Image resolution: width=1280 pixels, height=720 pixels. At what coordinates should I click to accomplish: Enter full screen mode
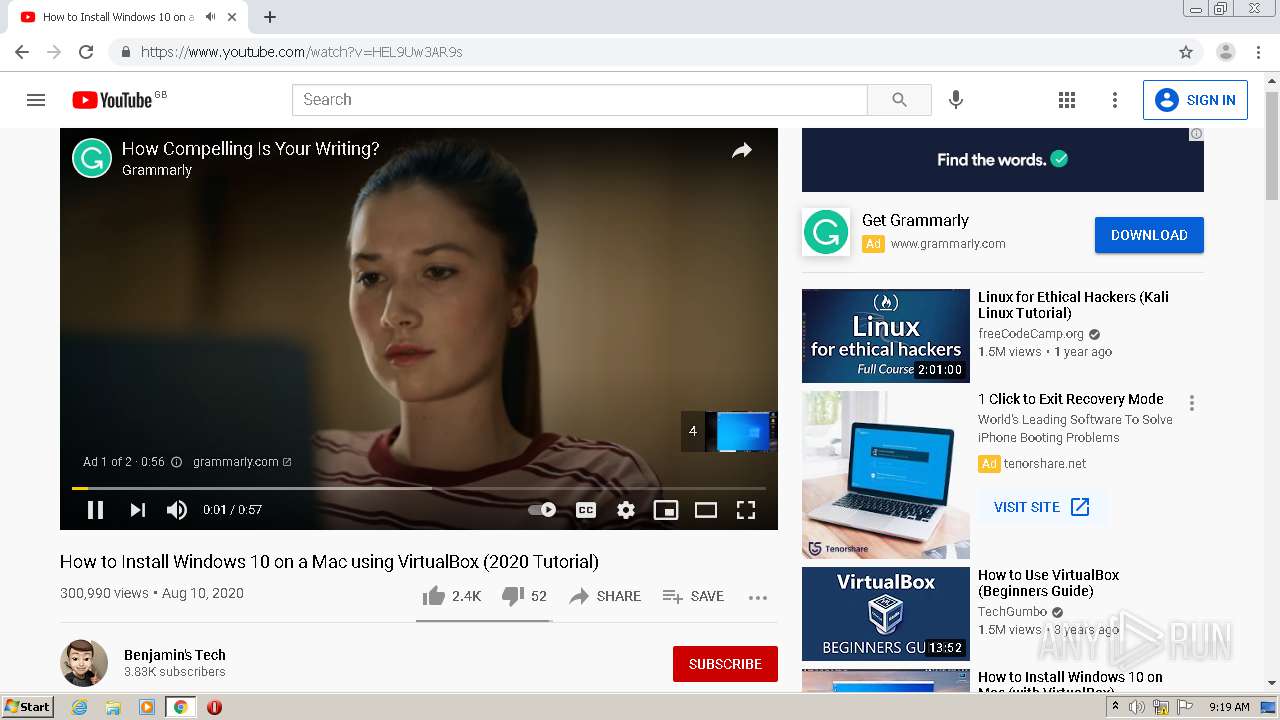(746, 510)
